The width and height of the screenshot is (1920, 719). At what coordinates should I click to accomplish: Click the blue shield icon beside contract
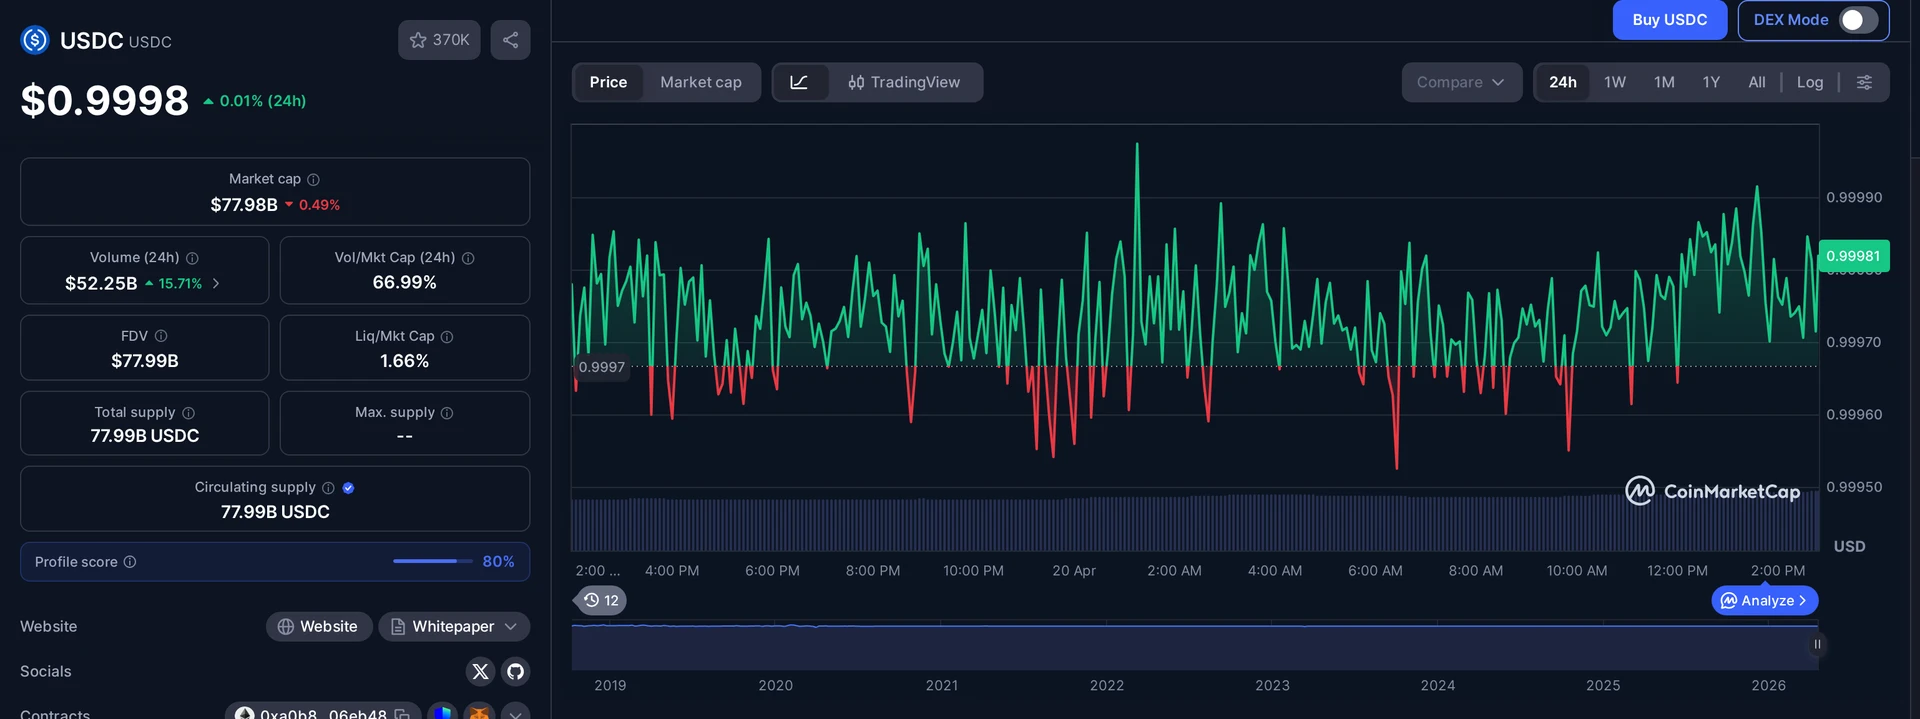[x=443, y=713]
